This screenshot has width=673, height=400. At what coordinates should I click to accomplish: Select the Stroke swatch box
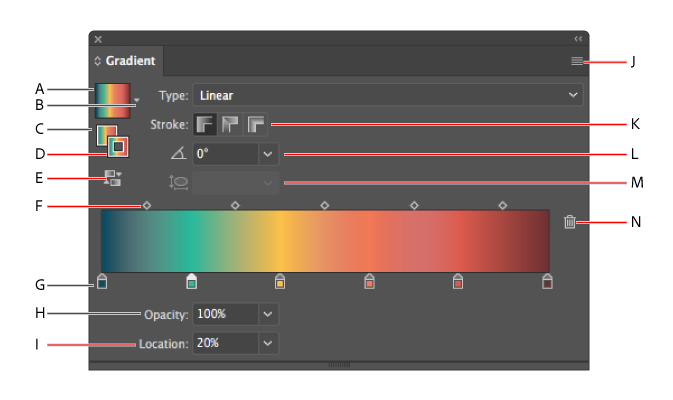point(118,147)
